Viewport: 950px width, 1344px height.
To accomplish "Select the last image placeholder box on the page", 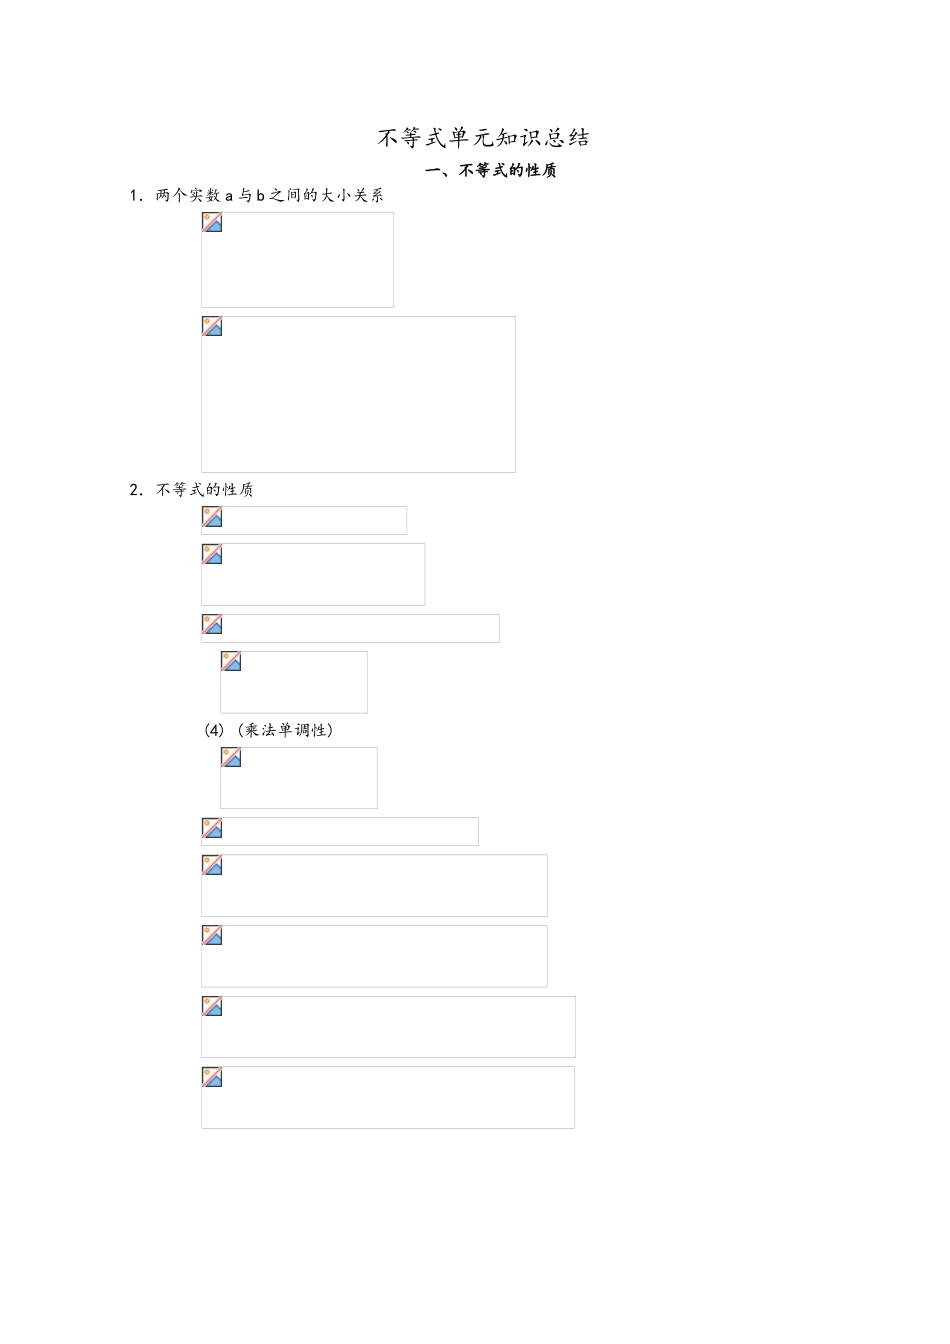I will click(x=388, y=1097).
